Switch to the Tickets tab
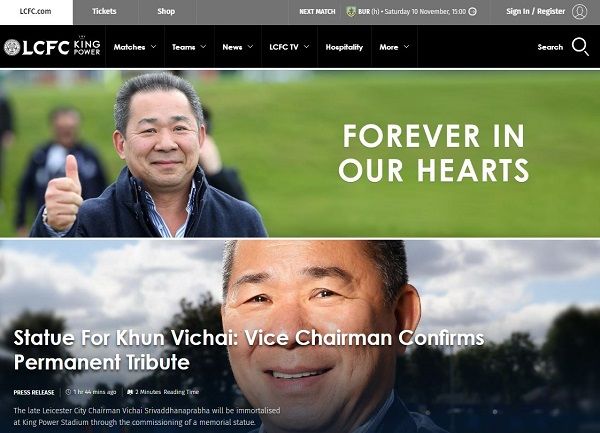This screenshot has width=600, height=433. click(104, 11)
